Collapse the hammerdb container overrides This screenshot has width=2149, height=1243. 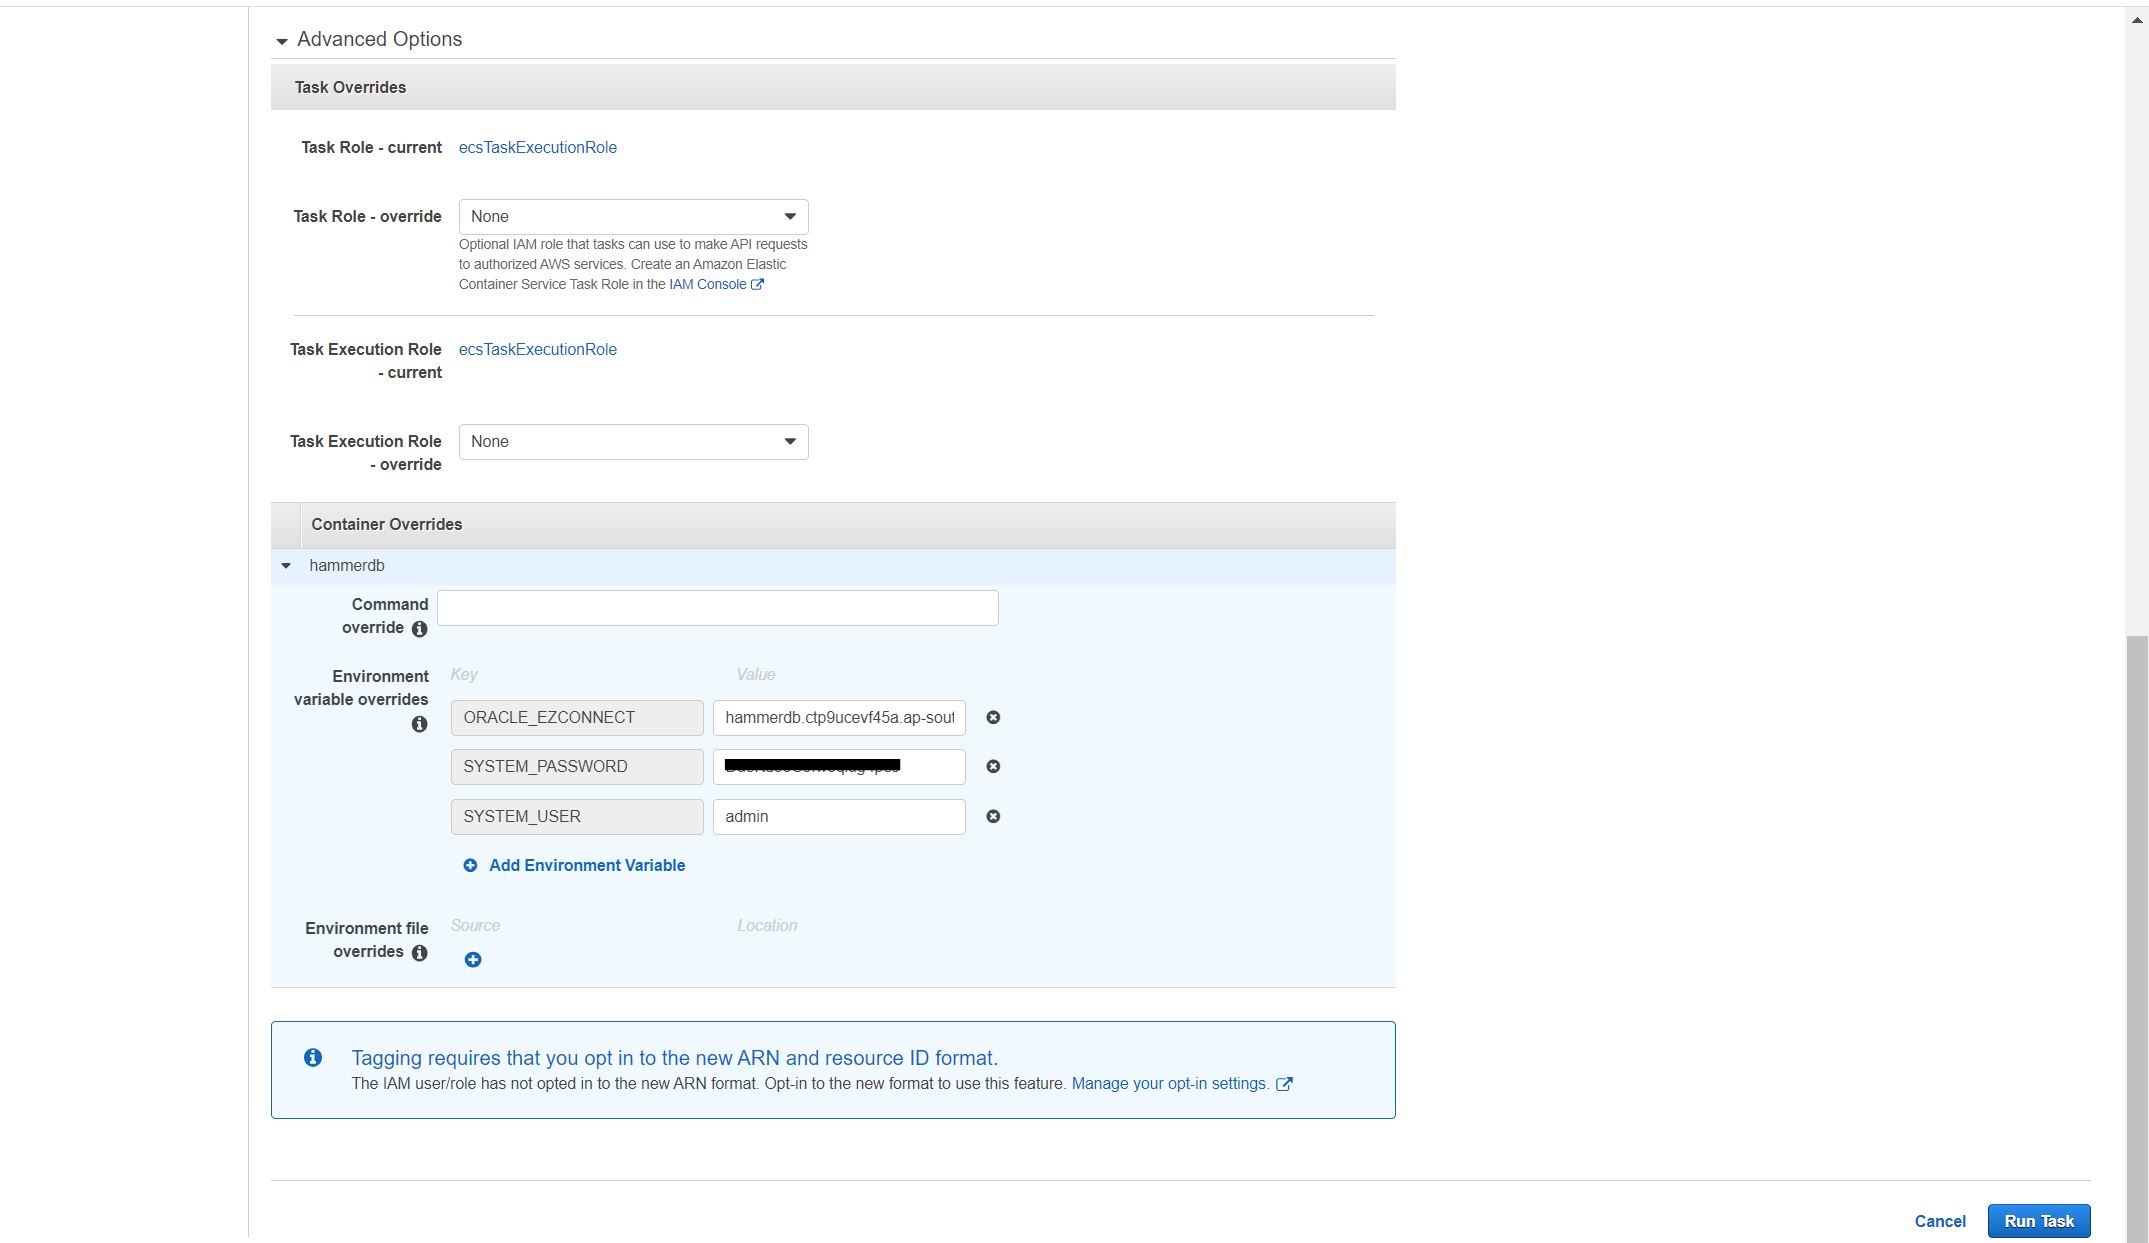[286, 566]
